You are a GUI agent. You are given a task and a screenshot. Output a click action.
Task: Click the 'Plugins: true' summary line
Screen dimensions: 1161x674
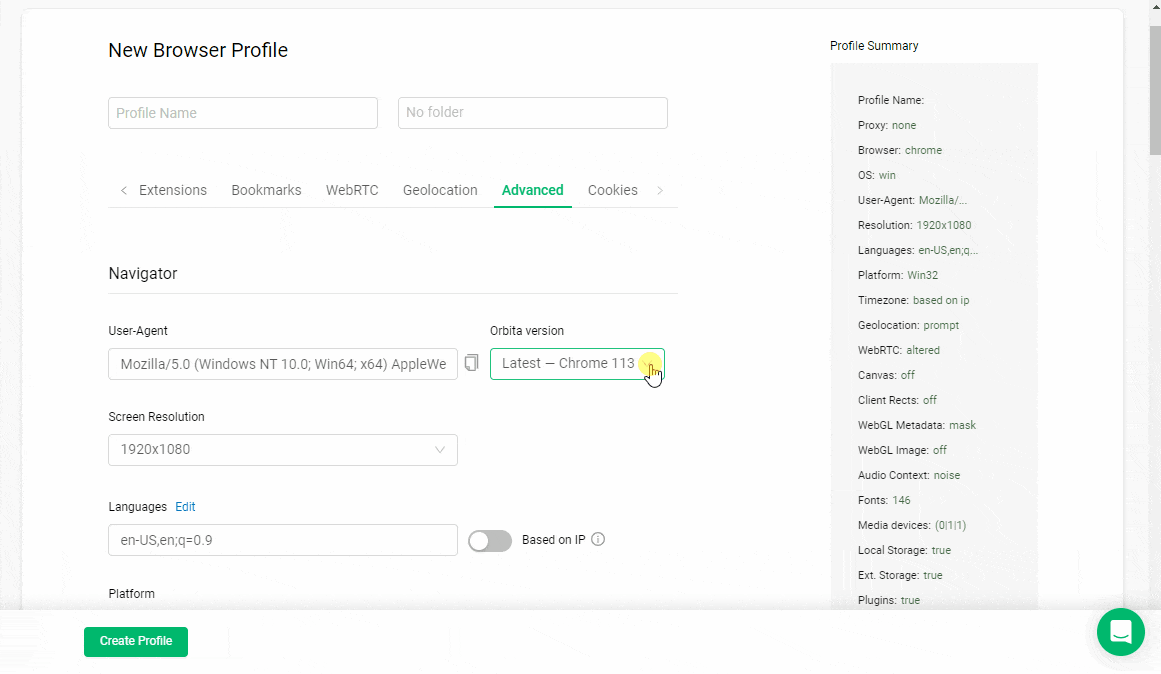(889, 600)
